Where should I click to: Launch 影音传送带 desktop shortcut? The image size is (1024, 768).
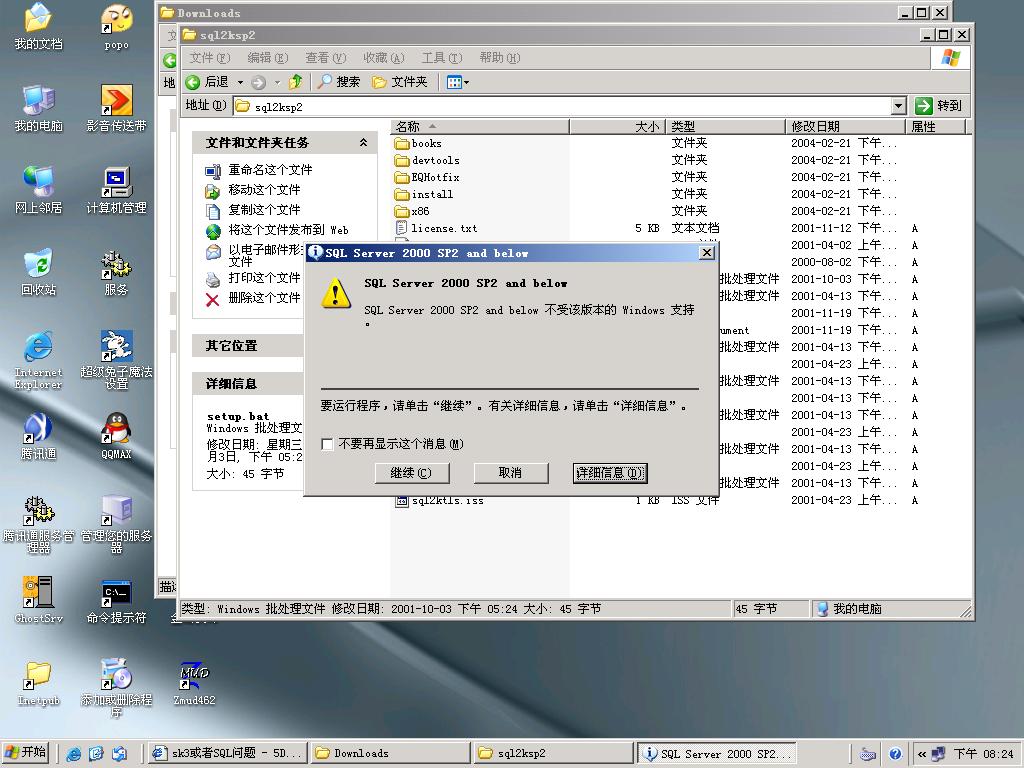click(116, 108)
